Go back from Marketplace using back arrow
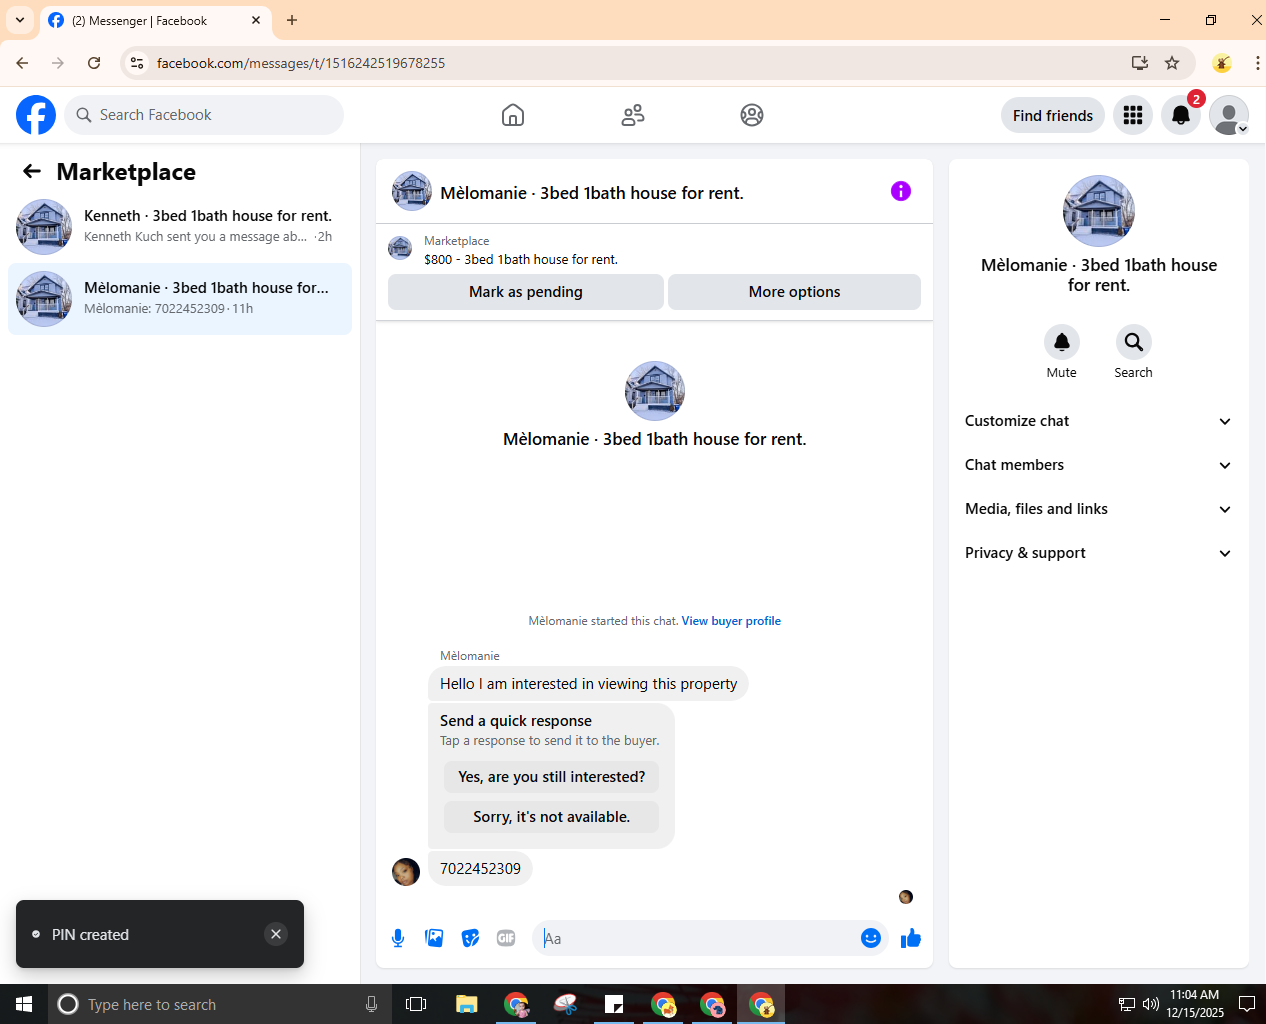Viewport: 1266px width, 1024px height. (x=32, y=171)
